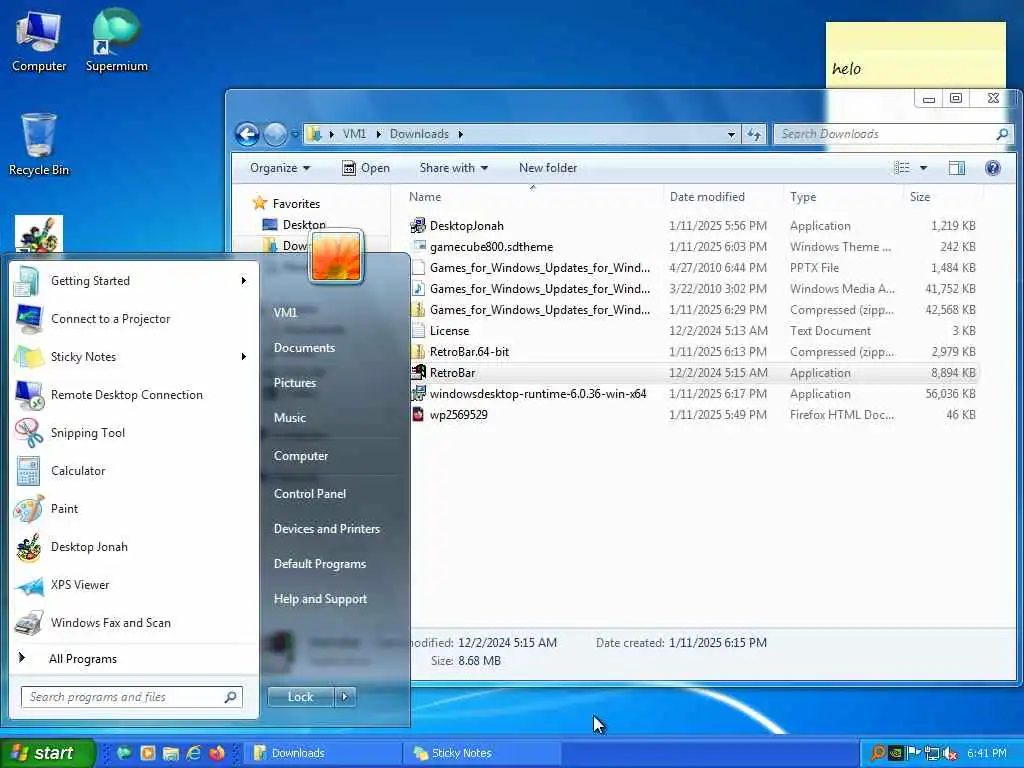This screenshot has height=768, width=1024.
Task: Open Recycle Bin desktop icon
Action: (x=39, y=144)
